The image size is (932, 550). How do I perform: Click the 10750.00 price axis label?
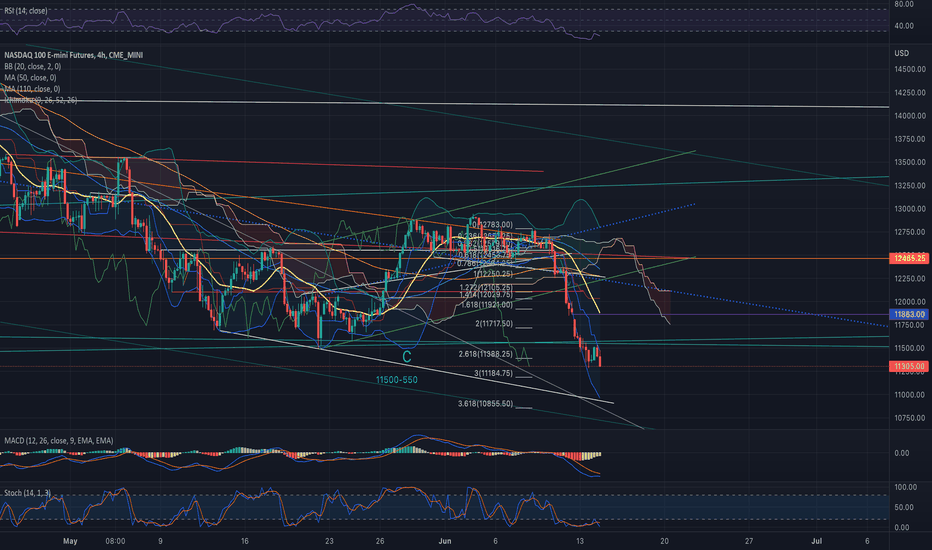[910, 418]
